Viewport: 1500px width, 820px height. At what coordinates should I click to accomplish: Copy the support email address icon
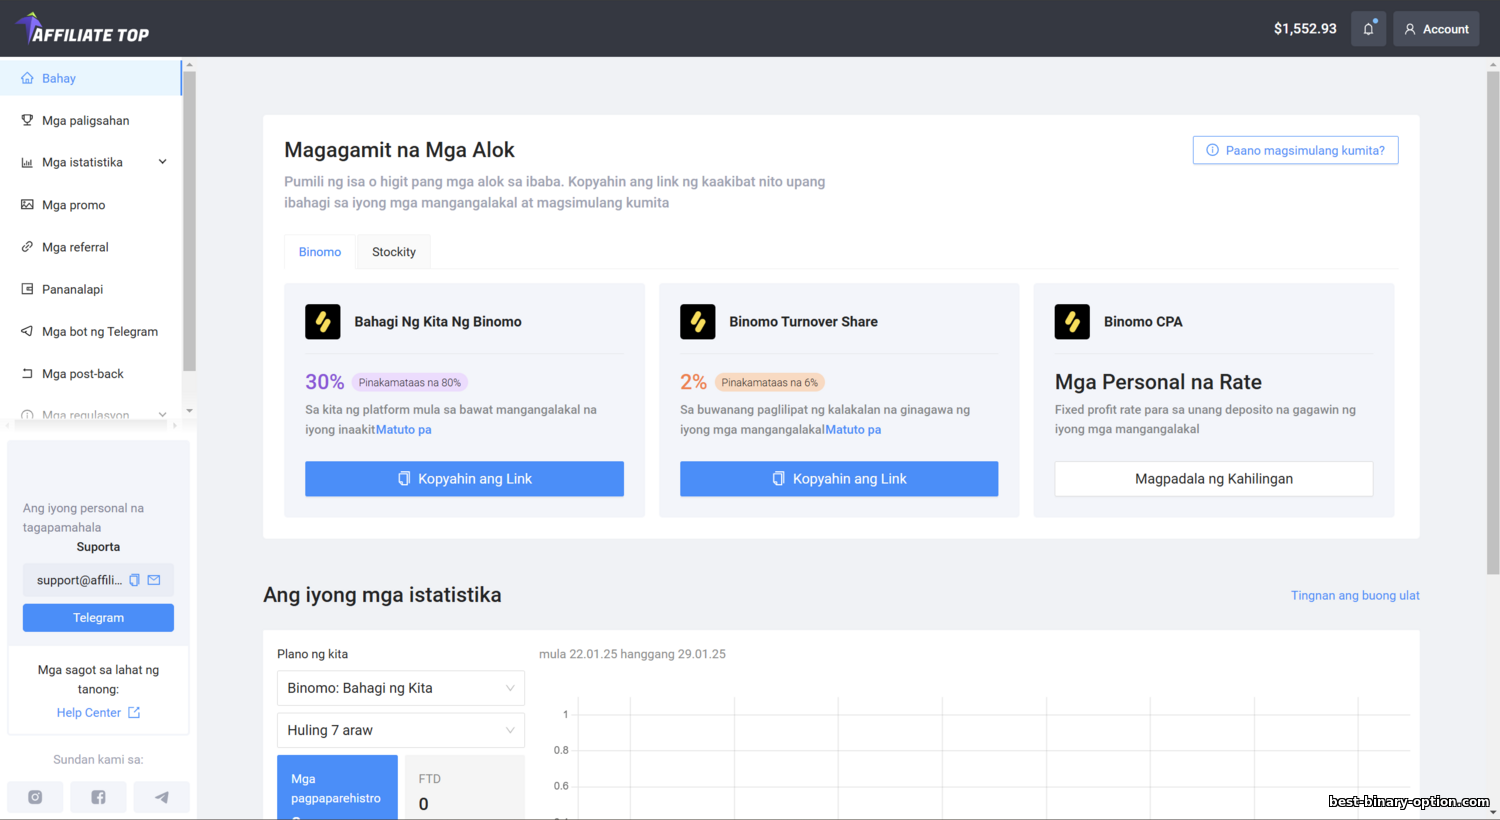pos(134,580)
